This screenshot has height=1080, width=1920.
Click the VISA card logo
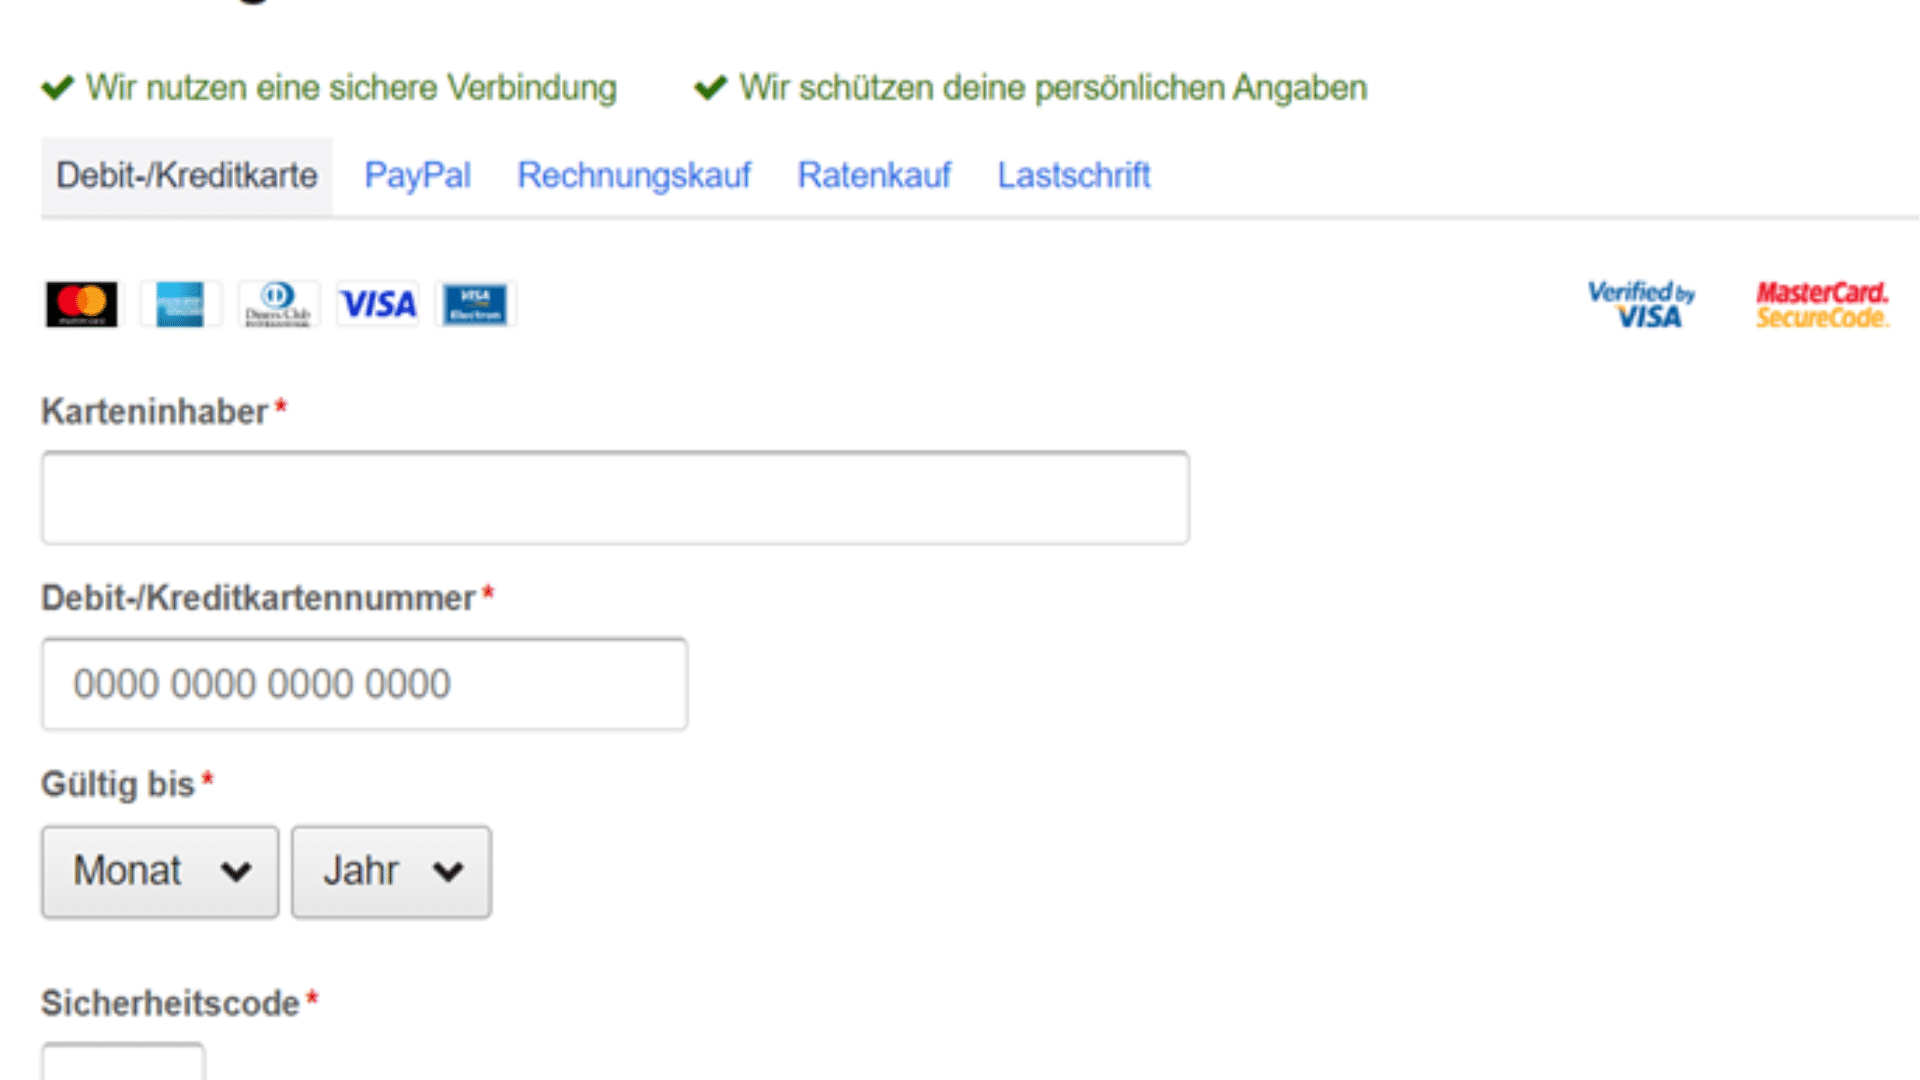(377, 304)
